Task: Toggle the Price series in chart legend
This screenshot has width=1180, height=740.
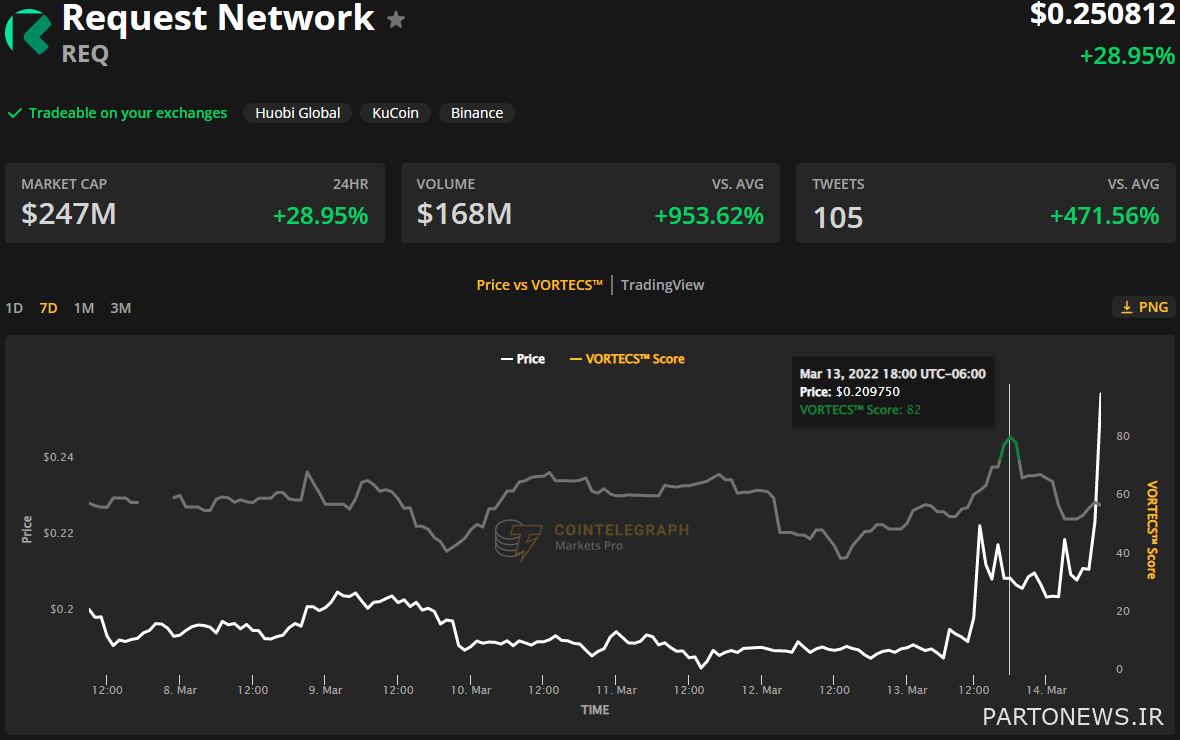Action: [x=523, y=359]
